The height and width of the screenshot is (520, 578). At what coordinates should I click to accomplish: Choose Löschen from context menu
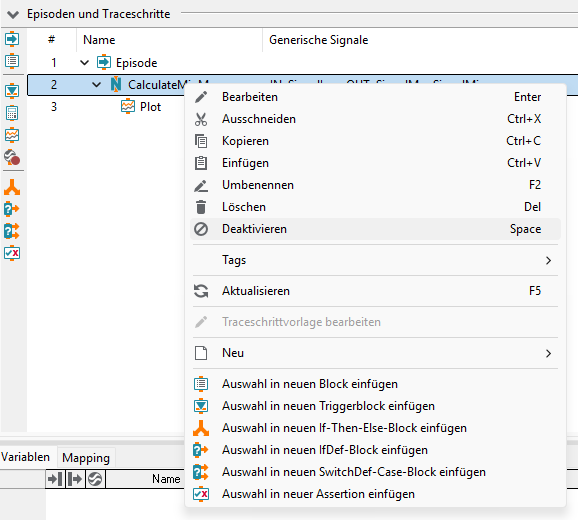point(375,207)
